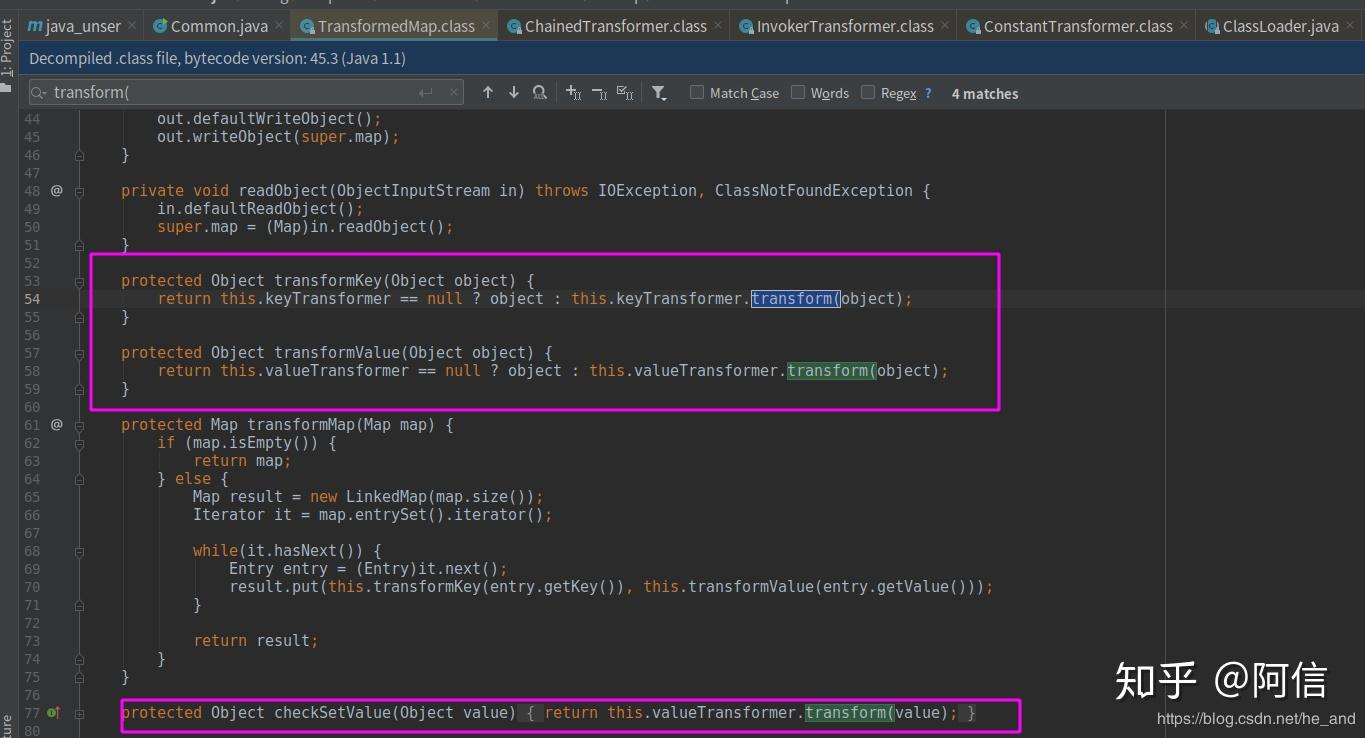Enable the Regex checkbox

coord(868,93)
